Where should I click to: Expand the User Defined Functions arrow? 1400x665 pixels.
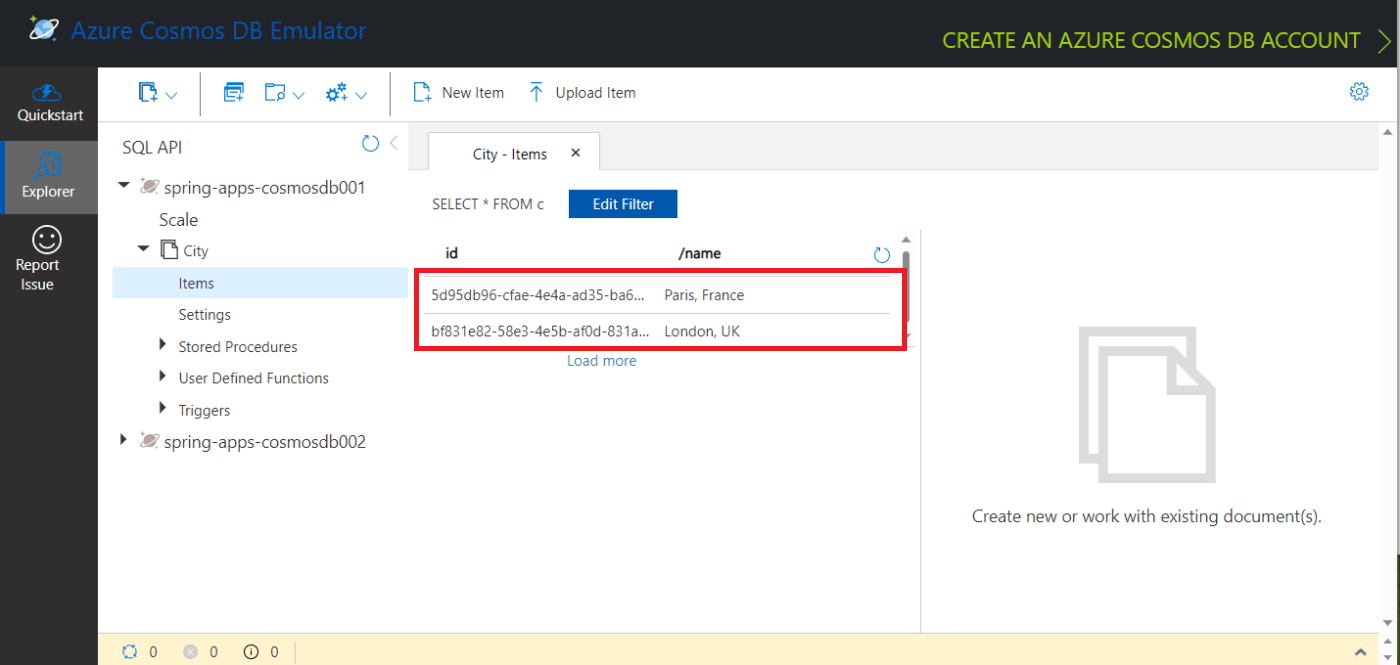(163, 377)
